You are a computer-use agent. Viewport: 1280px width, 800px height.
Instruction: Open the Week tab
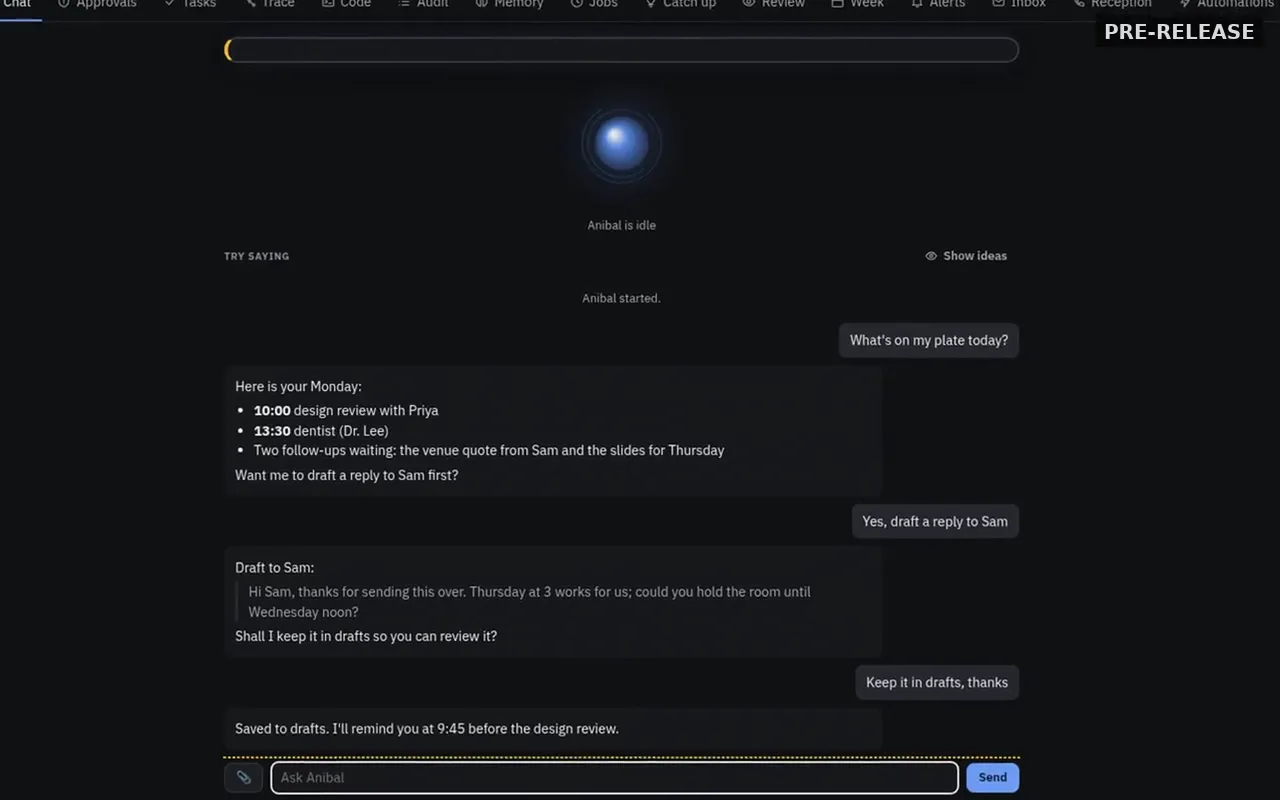(x=857, y=4)
